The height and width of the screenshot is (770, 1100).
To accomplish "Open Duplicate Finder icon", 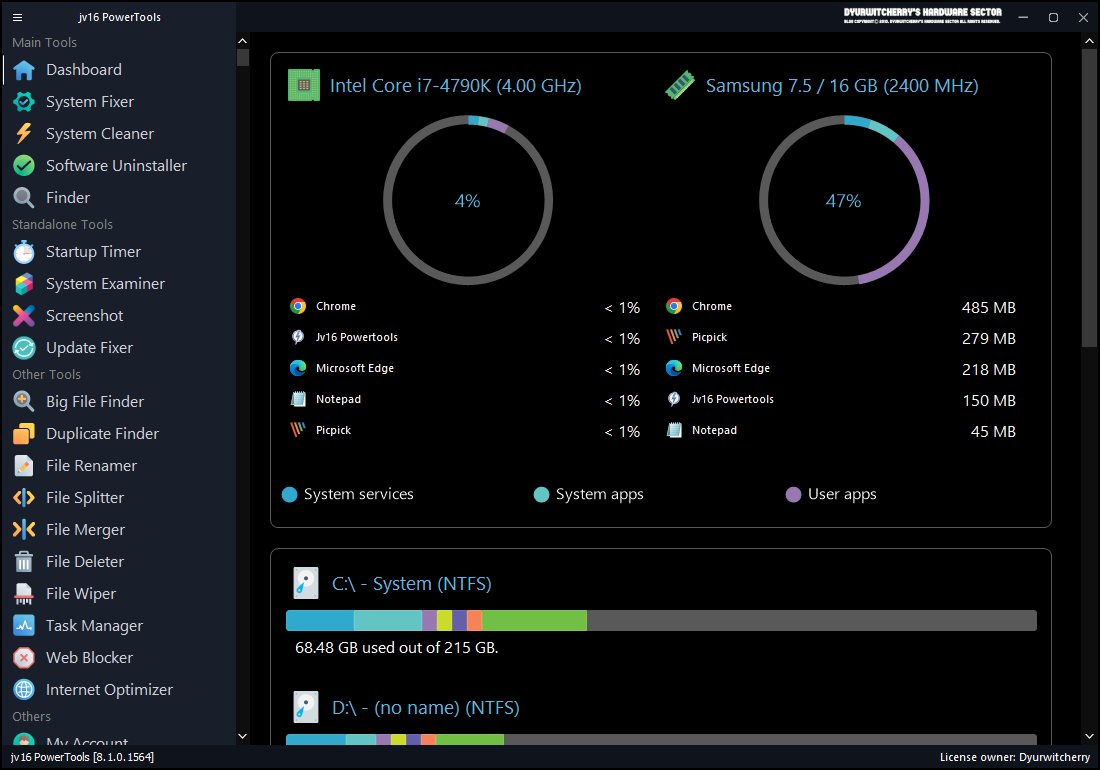I will click(24, 433).
